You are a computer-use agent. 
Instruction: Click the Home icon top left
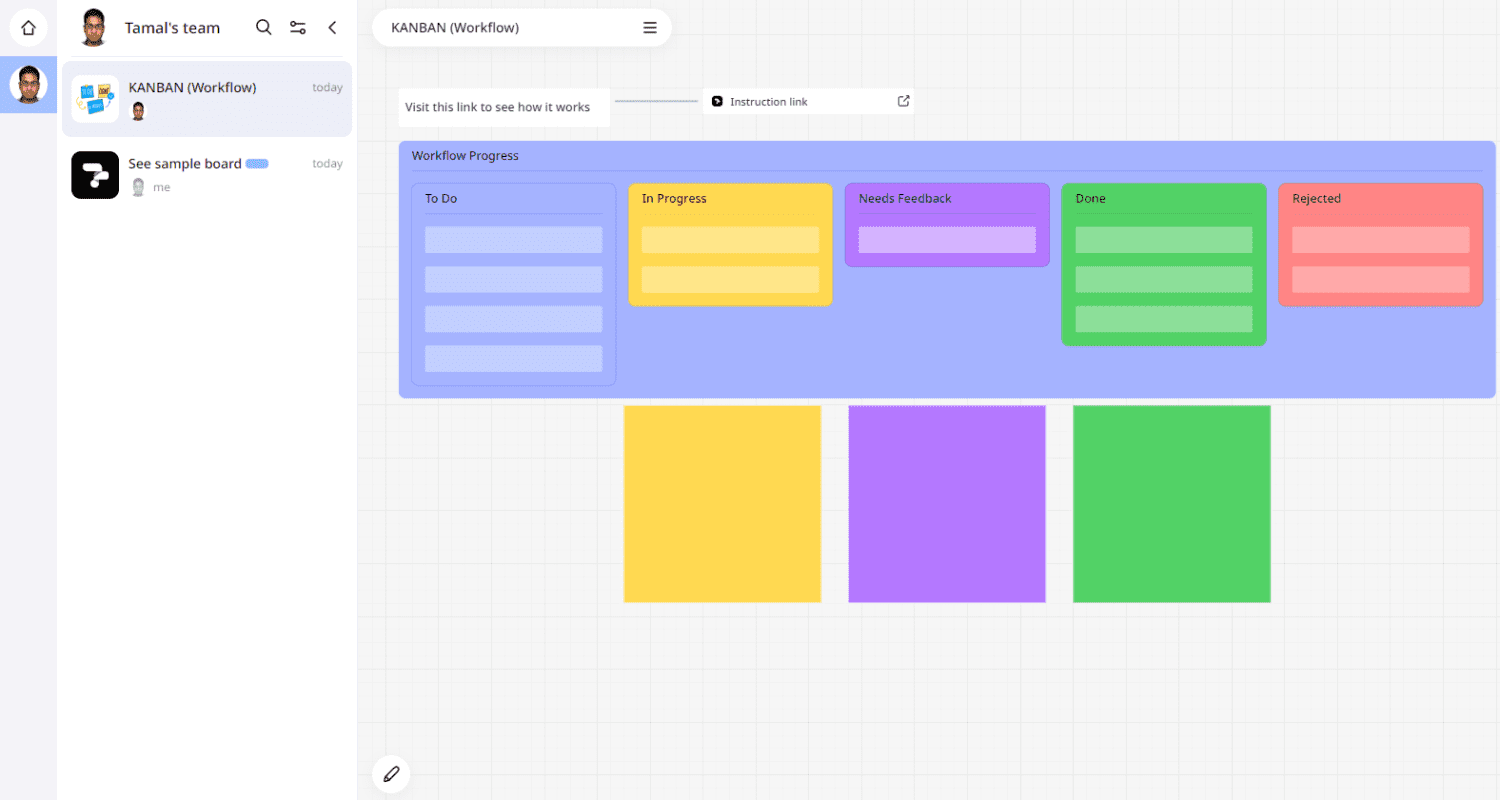pos(28,27)
